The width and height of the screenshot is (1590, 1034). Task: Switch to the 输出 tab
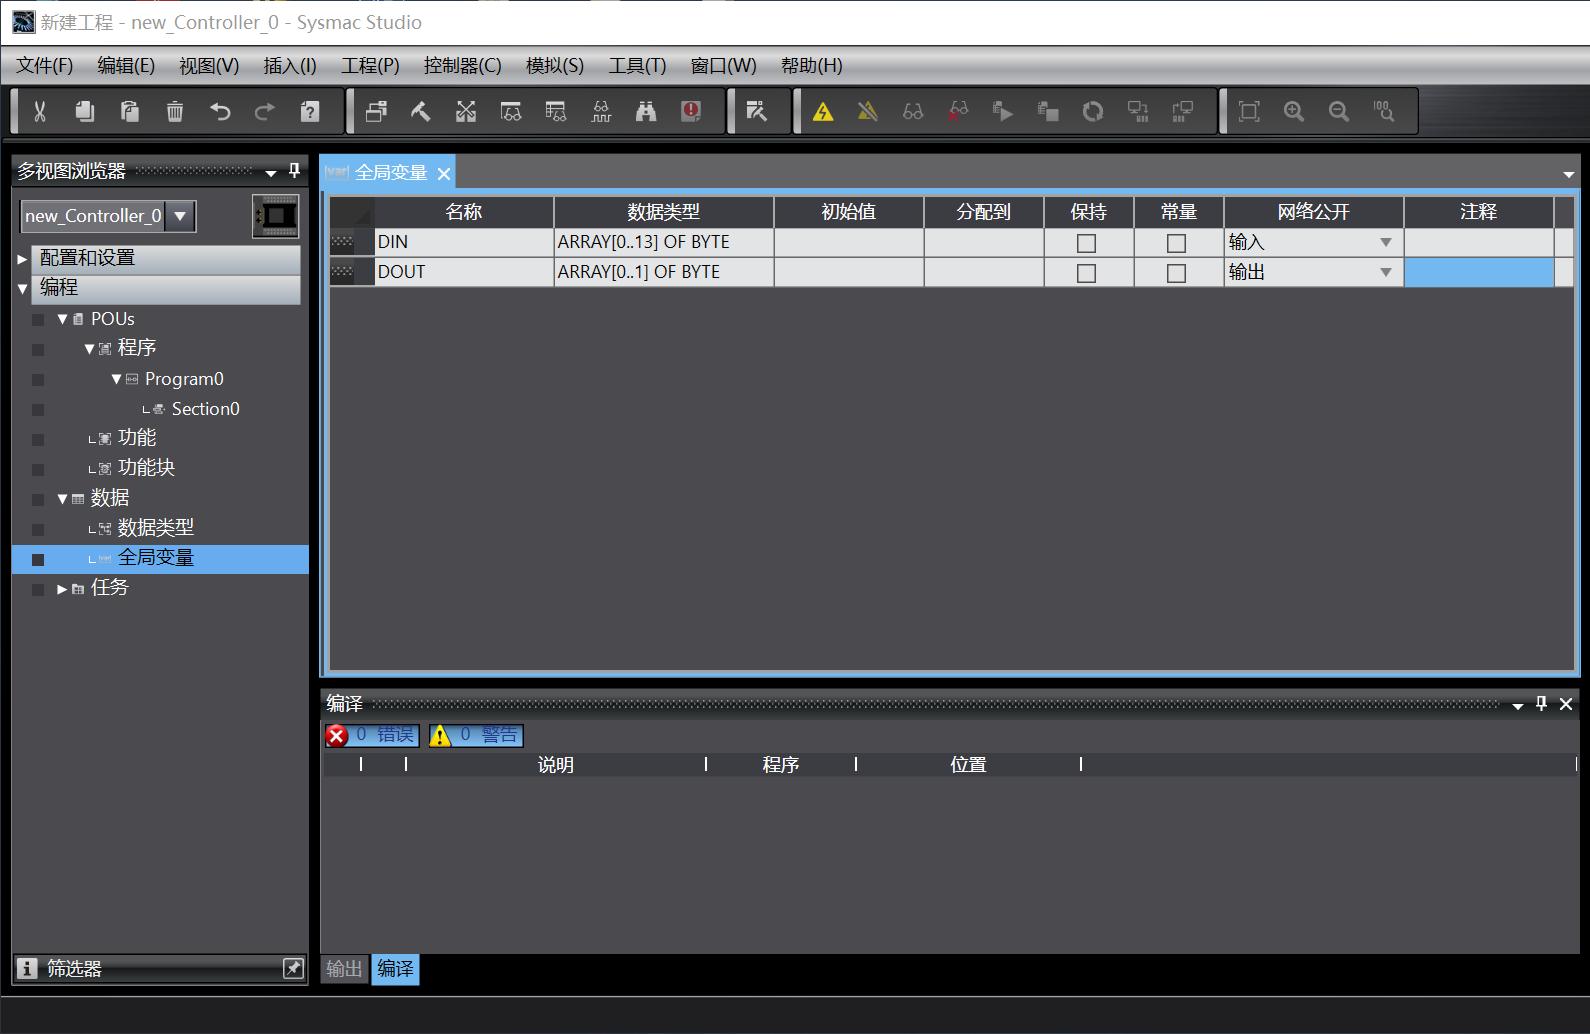coord(344,968)
